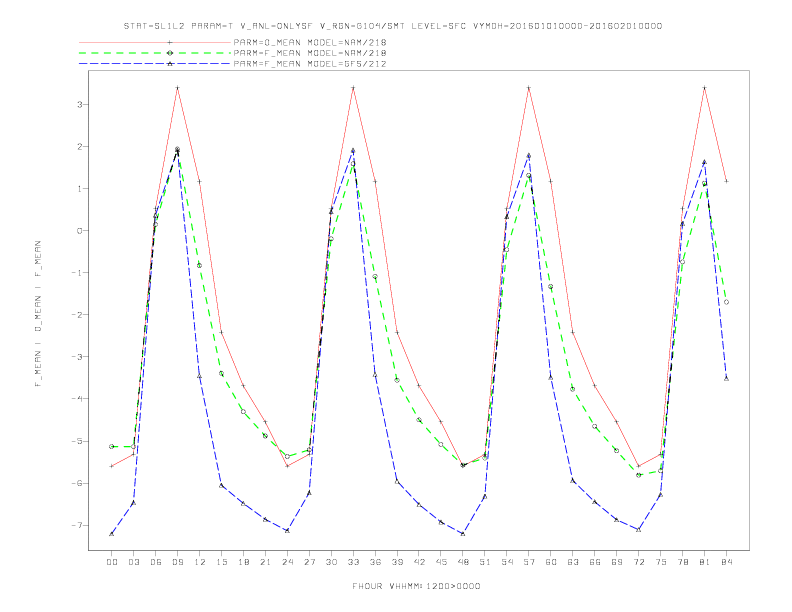Click x-axis tick label 57
Screen dimensions: 792x612
point(529,562)
